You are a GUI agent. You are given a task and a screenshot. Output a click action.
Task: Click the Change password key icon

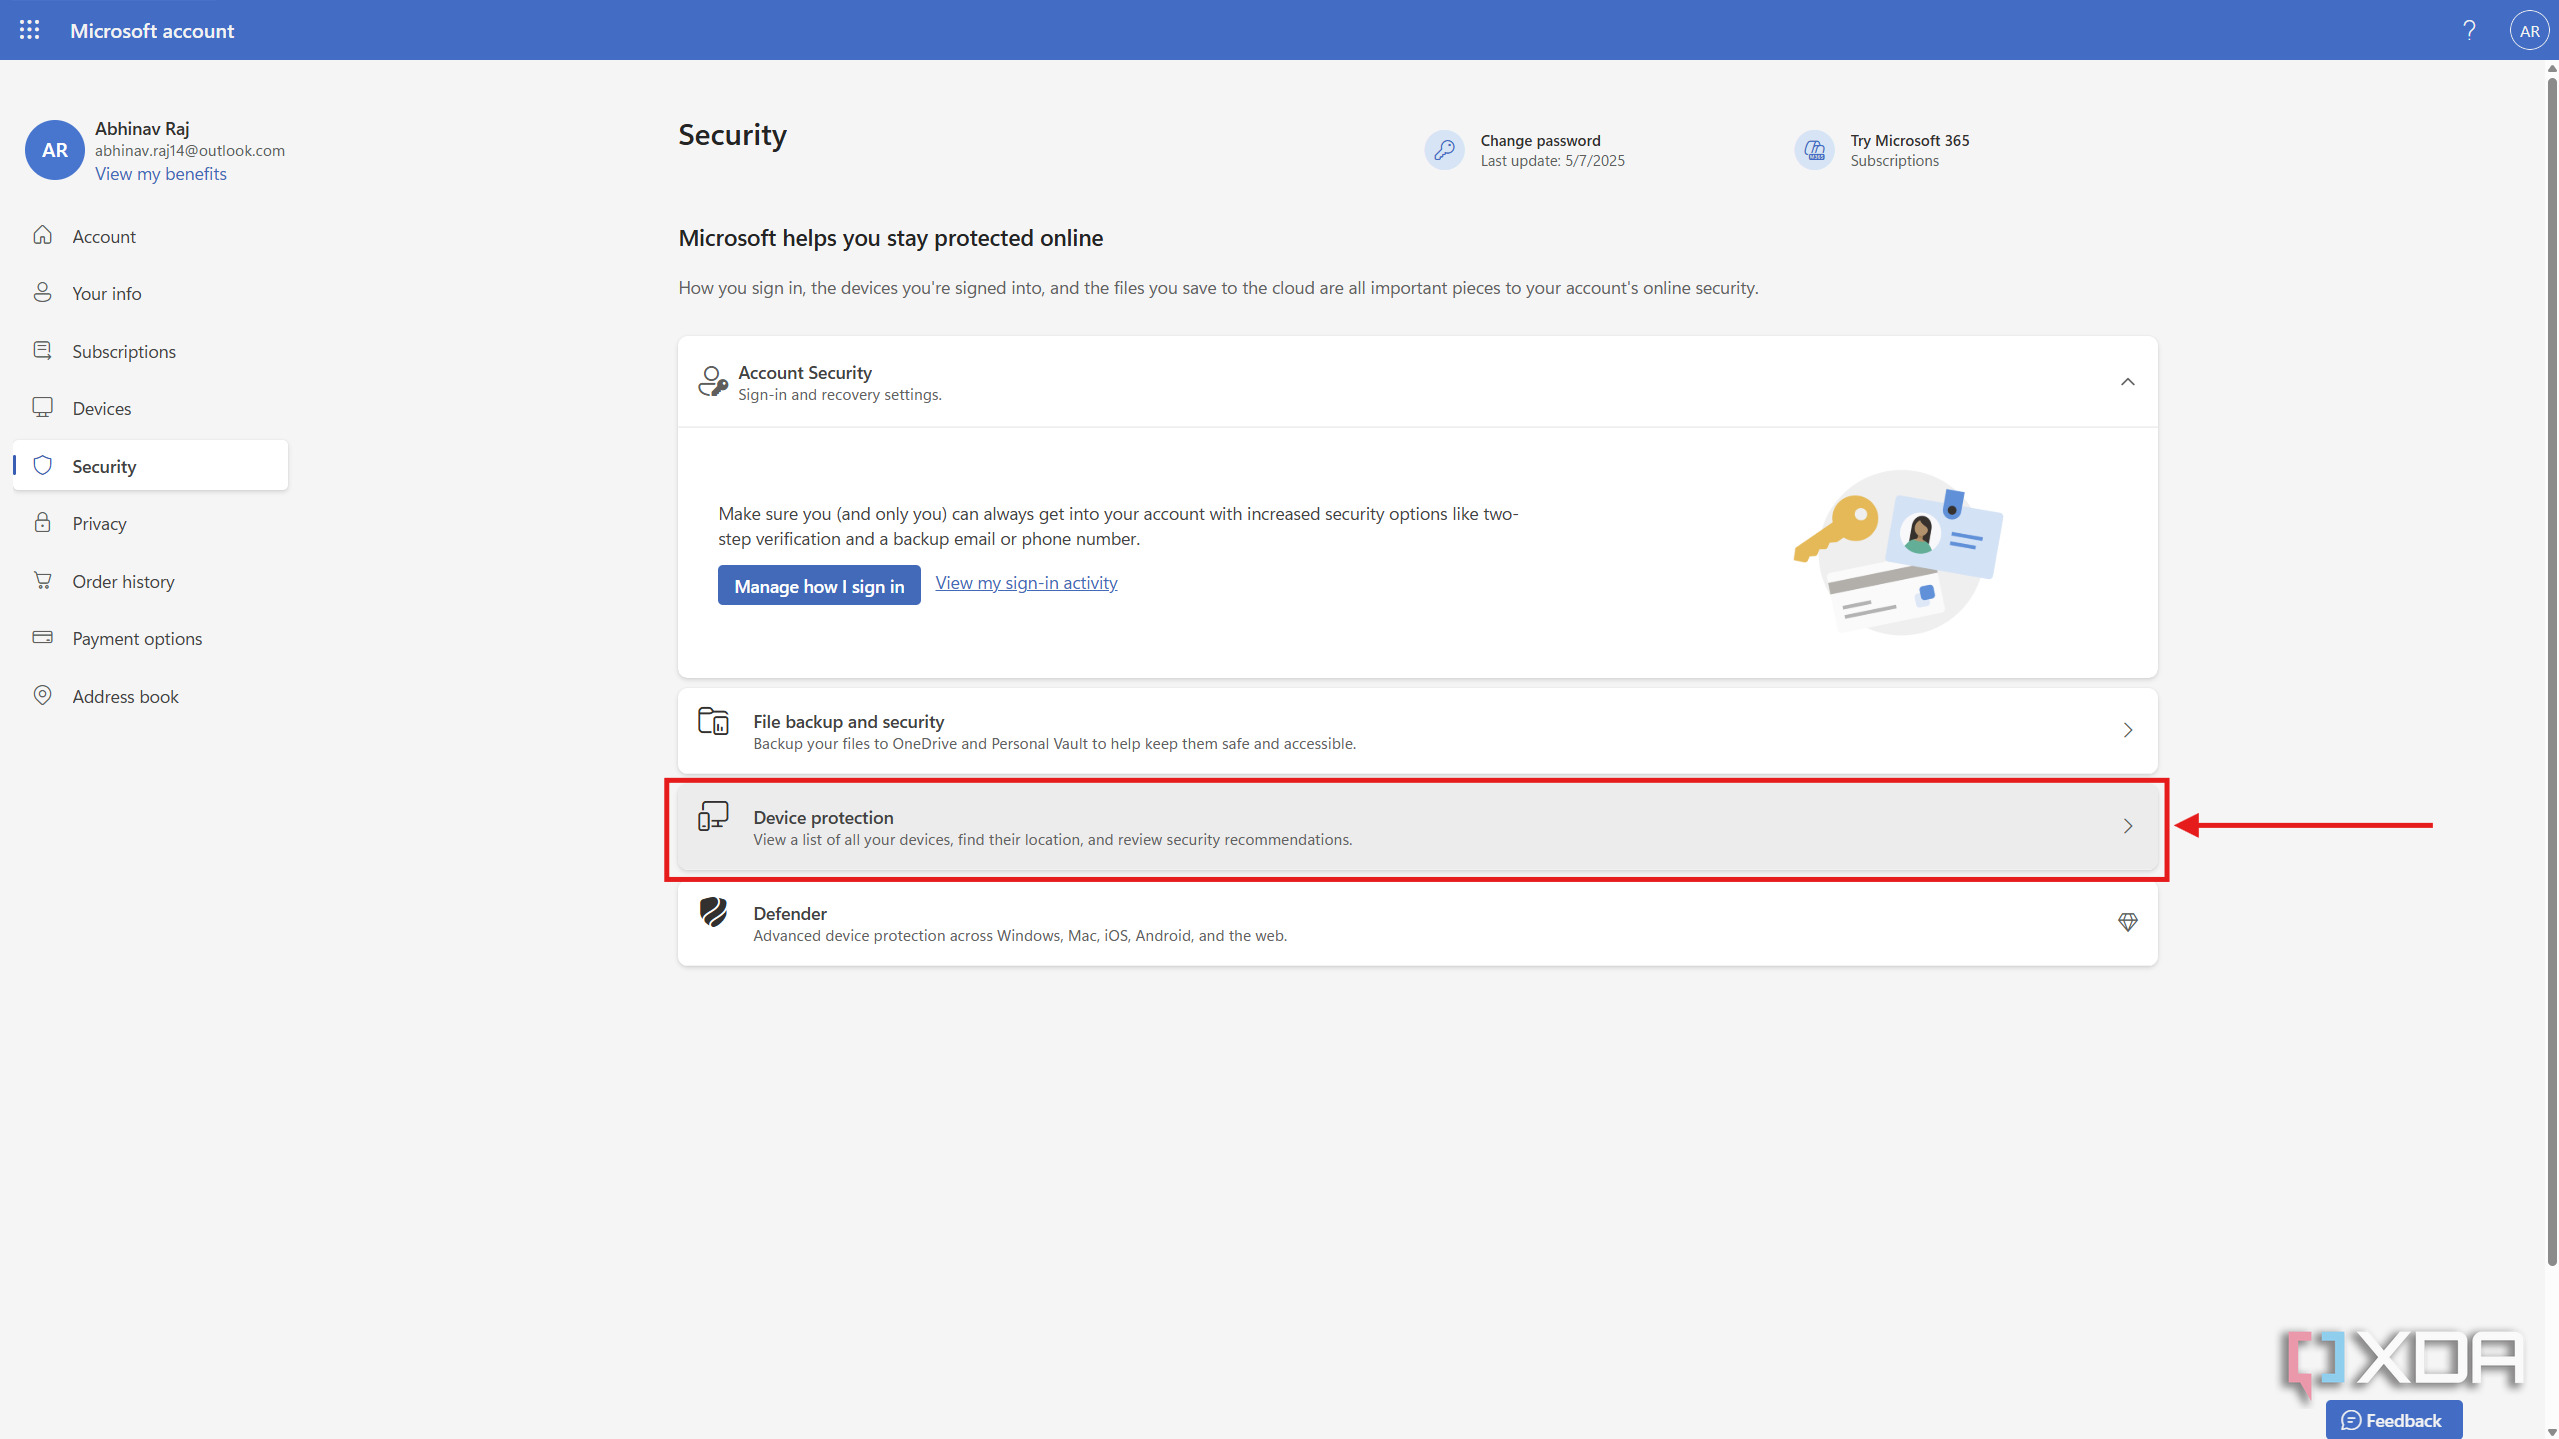coord(1444,150)
